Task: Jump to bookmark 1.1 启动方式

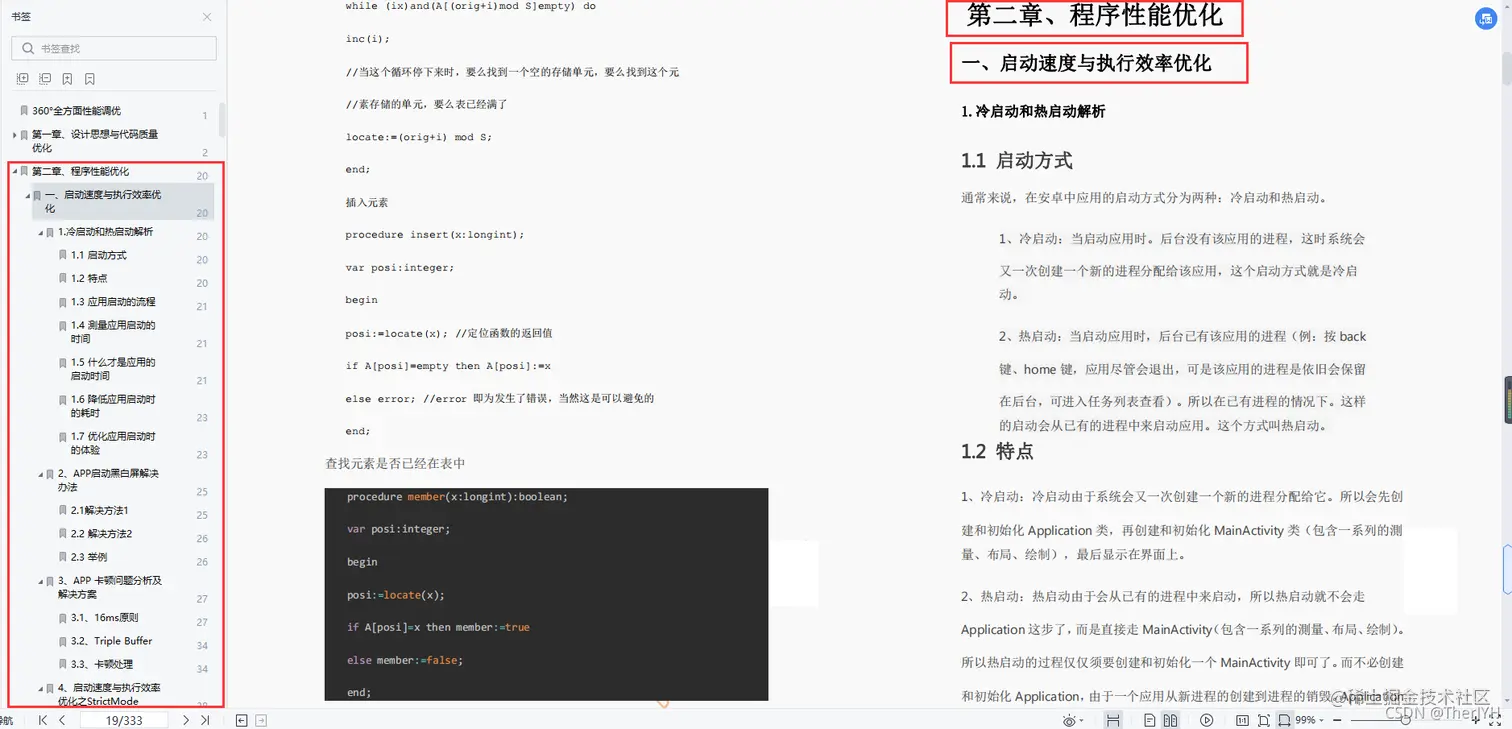Action: pos(98,255)
